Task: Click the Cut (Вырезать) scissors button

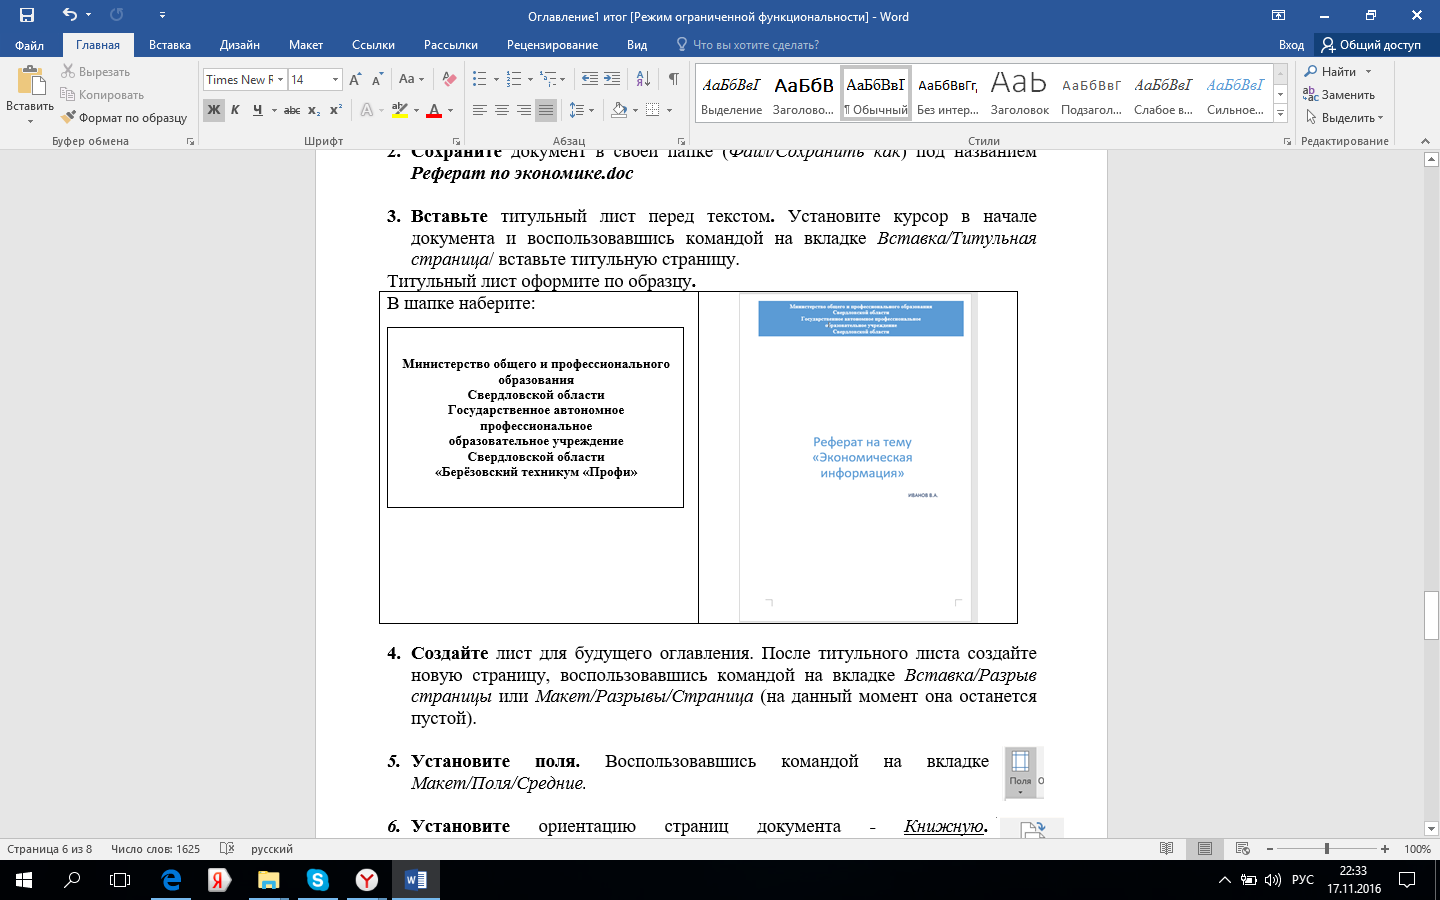Action: pos(96,72)
